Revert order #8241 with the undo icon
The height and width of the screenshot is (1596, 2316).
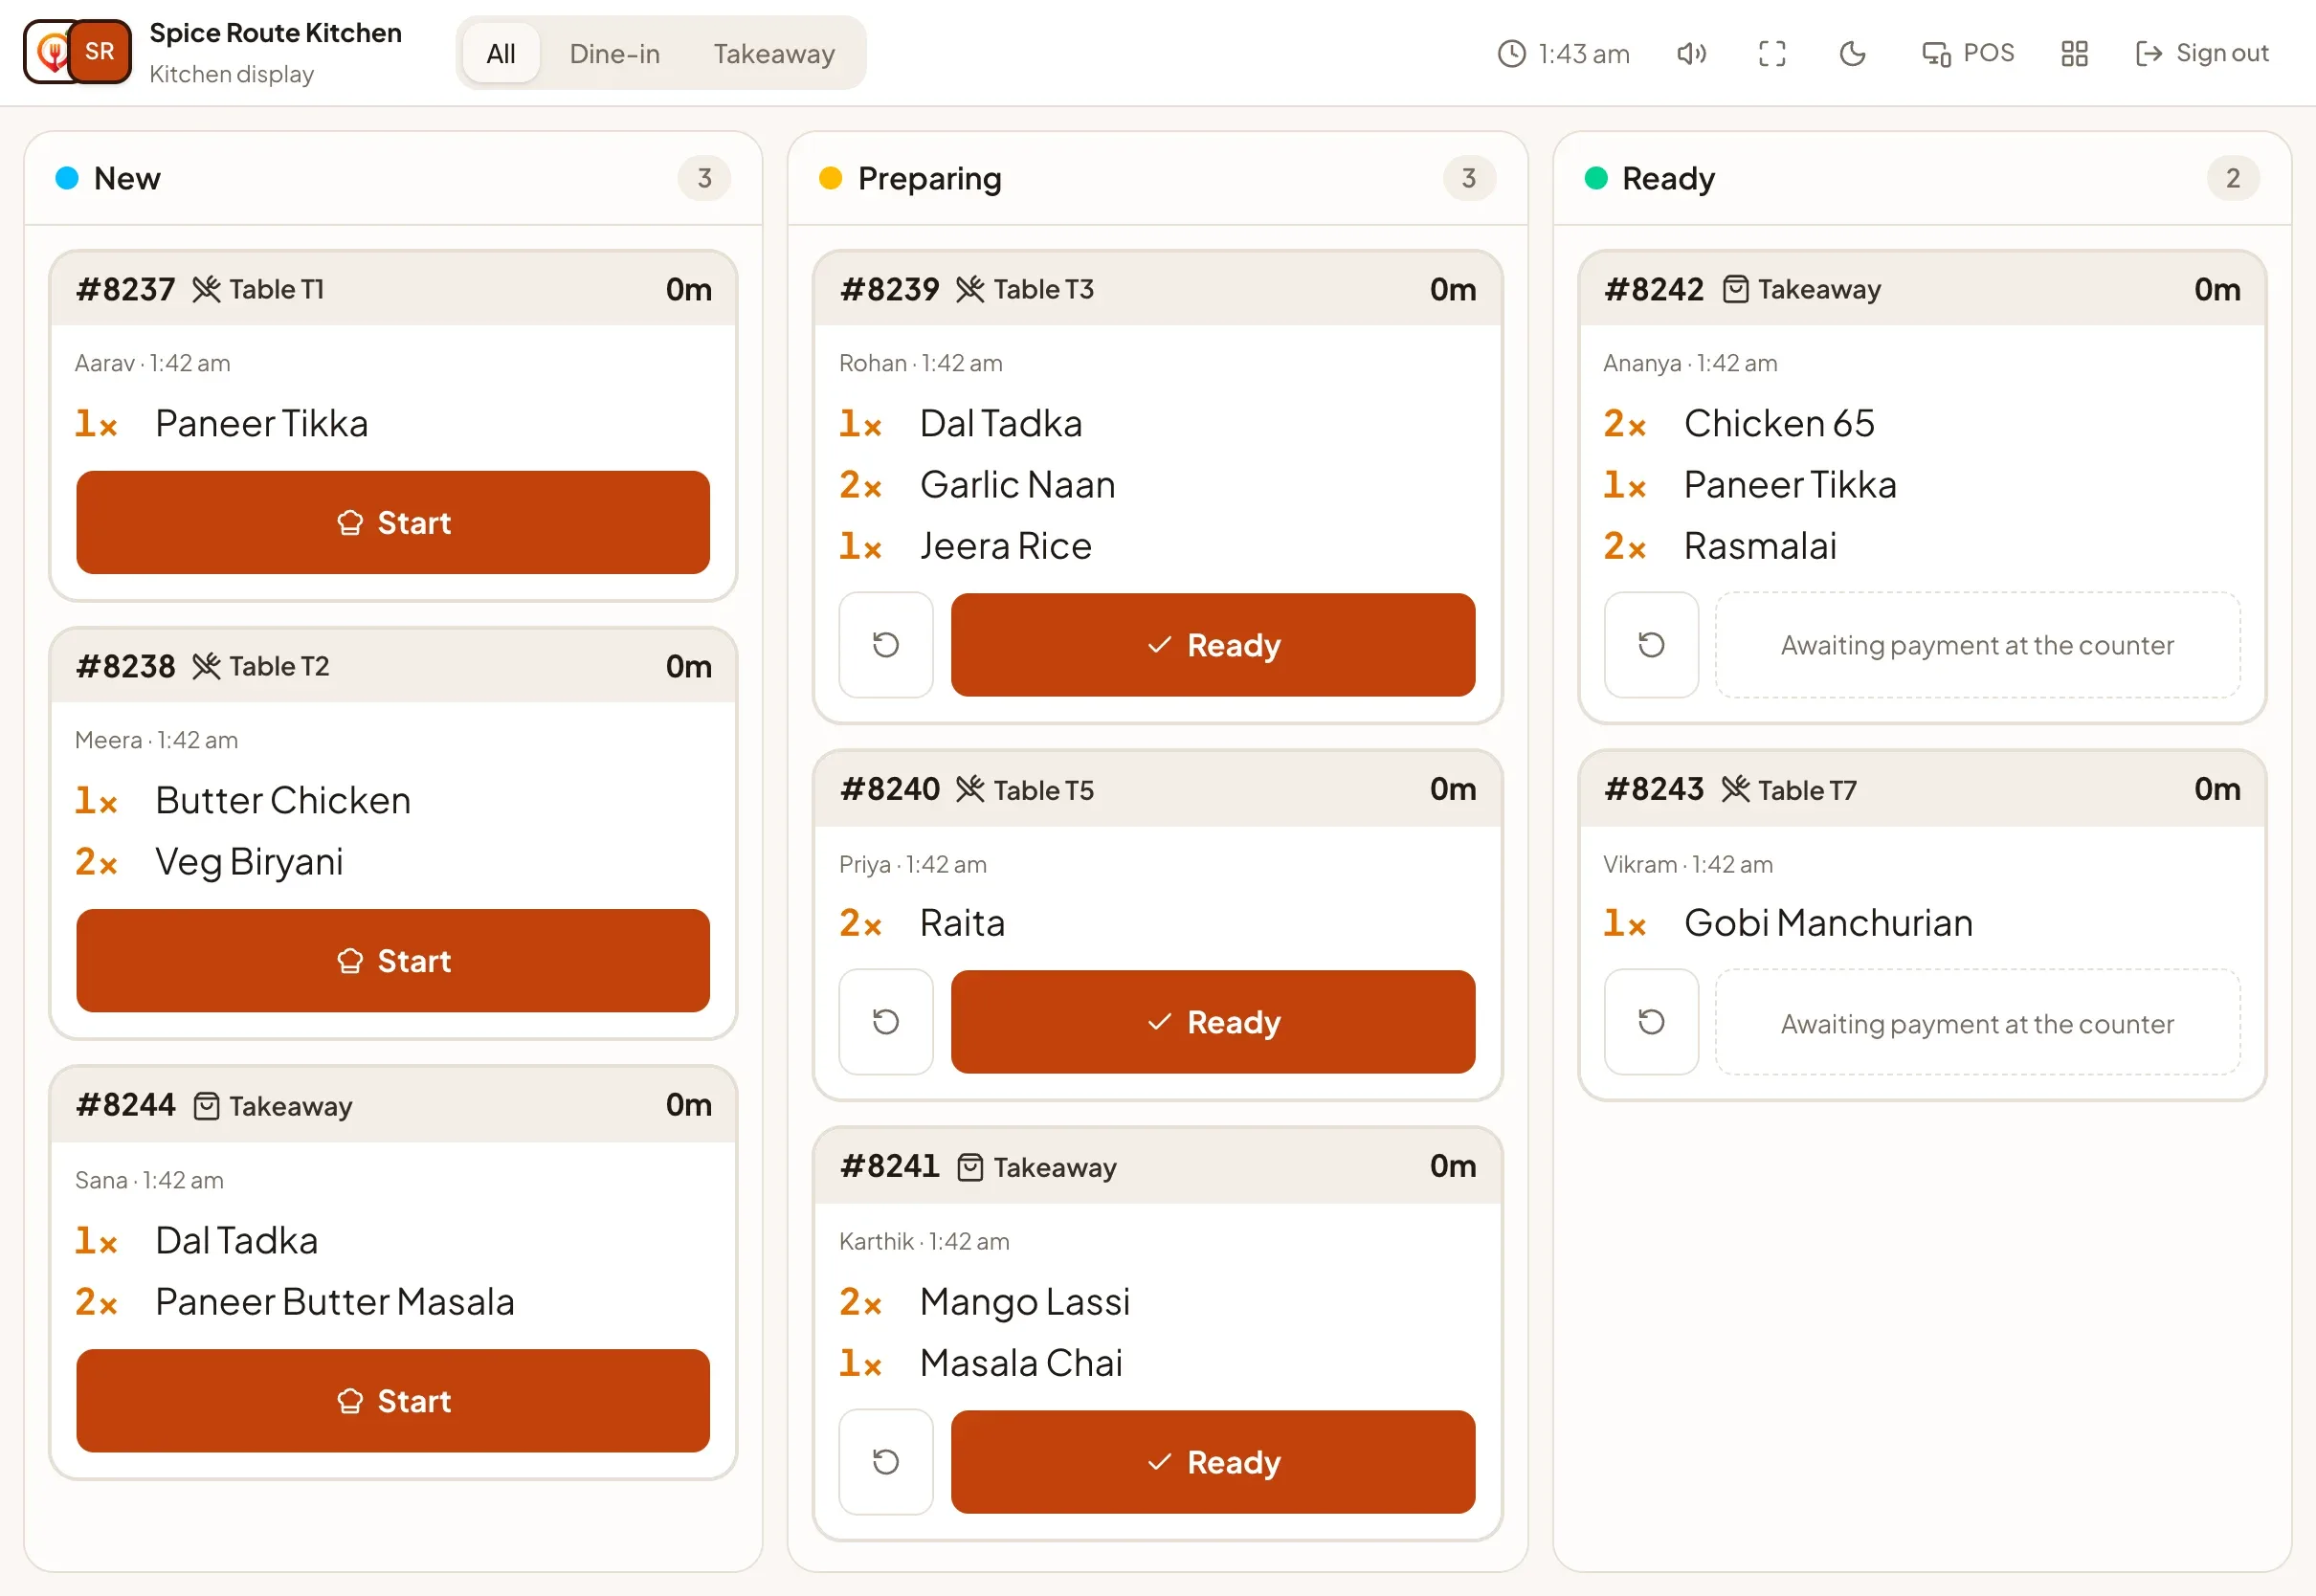(886, 1461)
